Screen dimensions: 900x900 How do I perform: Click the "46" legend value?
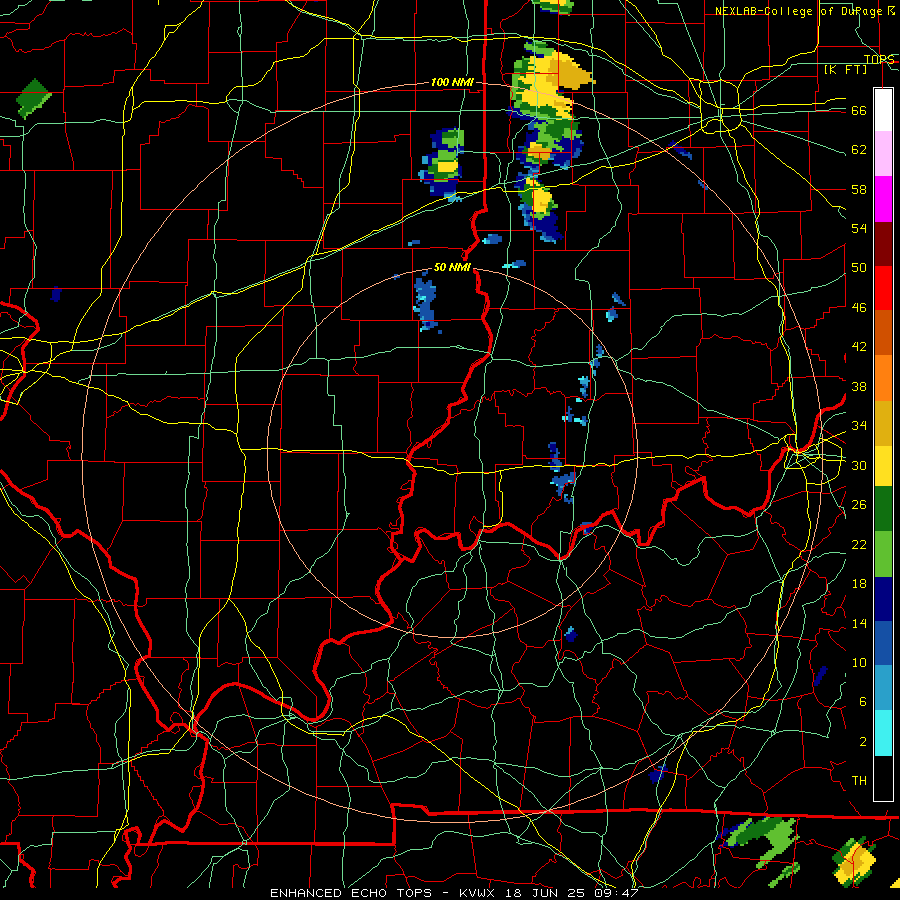click(x=859, y=308)
